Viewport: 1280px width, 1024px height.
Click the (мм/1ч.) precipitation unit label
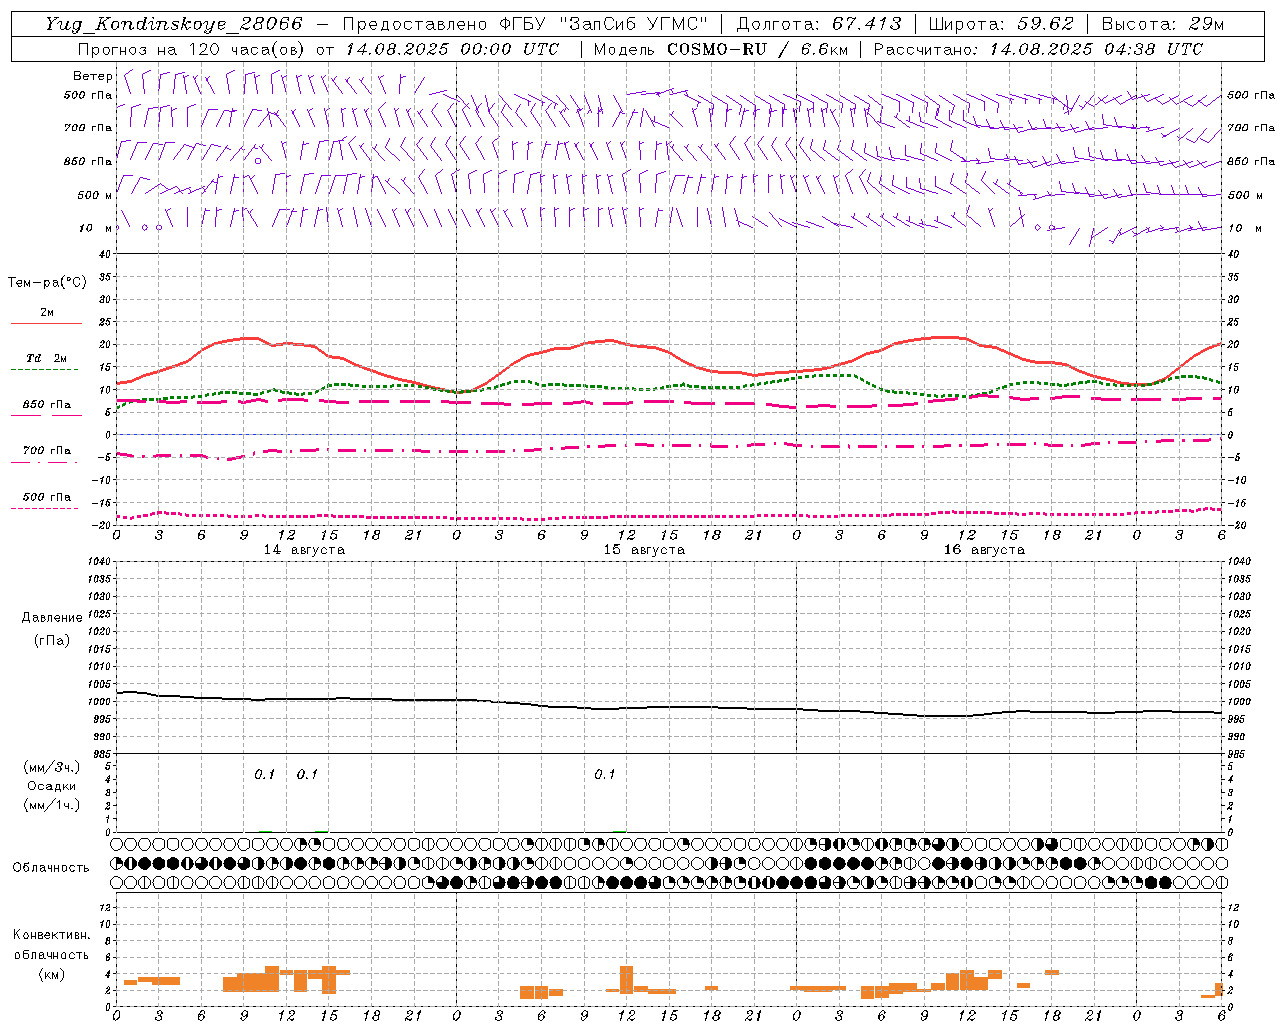click(52, 805)
